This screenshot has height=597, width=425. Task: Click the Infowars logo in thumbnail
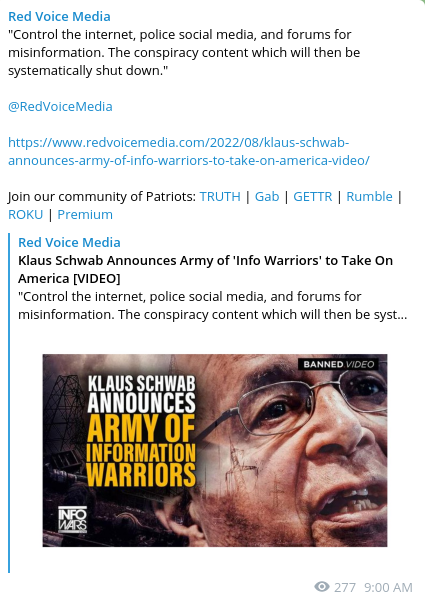(x=72, y=520)
